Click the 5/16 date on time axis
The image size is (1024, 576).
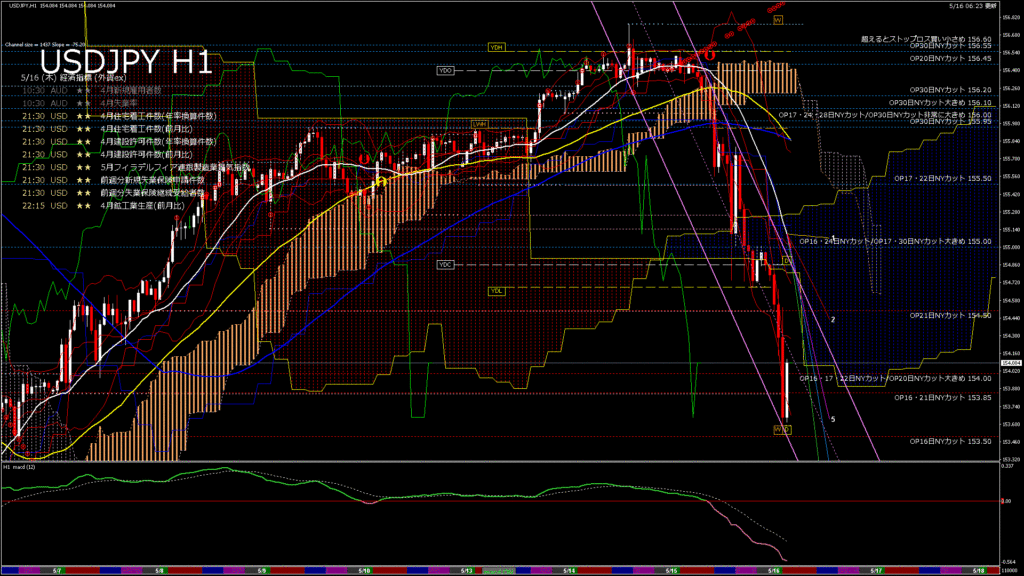tap(774, 570)
